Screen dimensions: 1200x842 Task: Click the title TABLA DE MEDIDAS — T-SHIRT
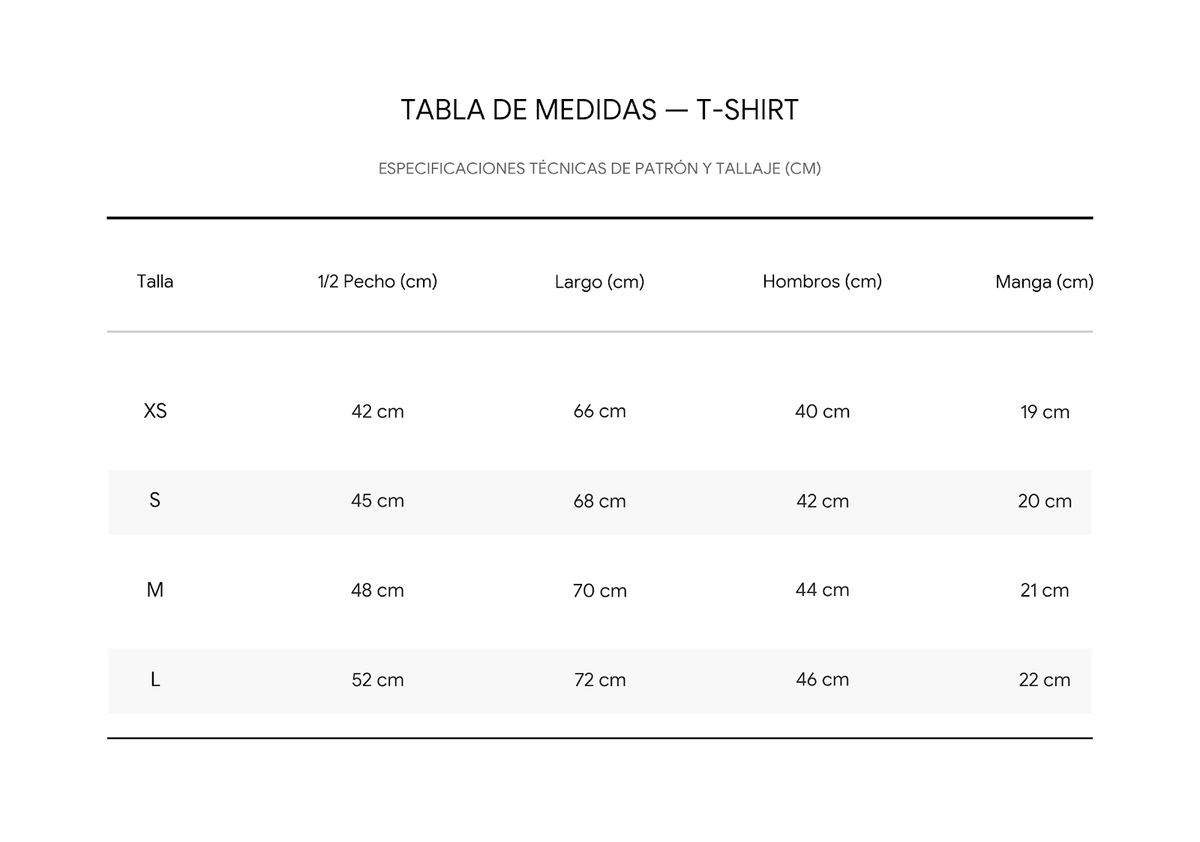point(600,110)
